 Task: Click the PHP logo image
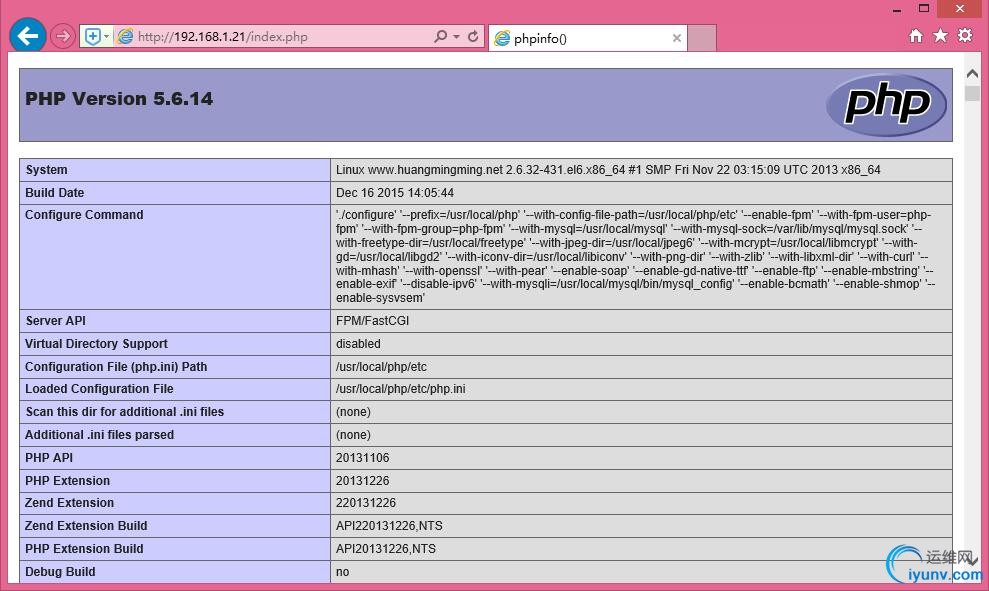886,105
